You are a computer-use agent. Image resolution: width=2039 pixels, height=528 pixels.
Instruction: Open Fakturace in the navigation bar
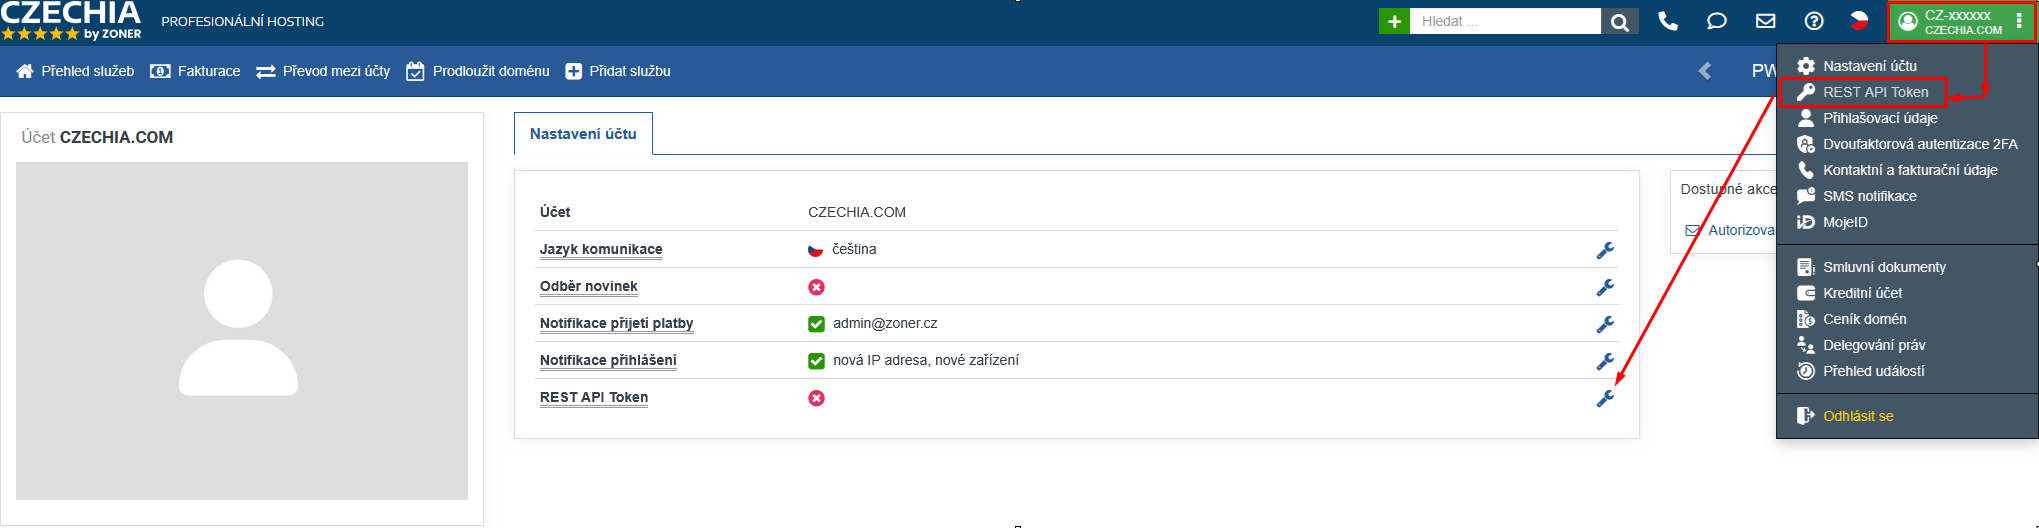196,71
